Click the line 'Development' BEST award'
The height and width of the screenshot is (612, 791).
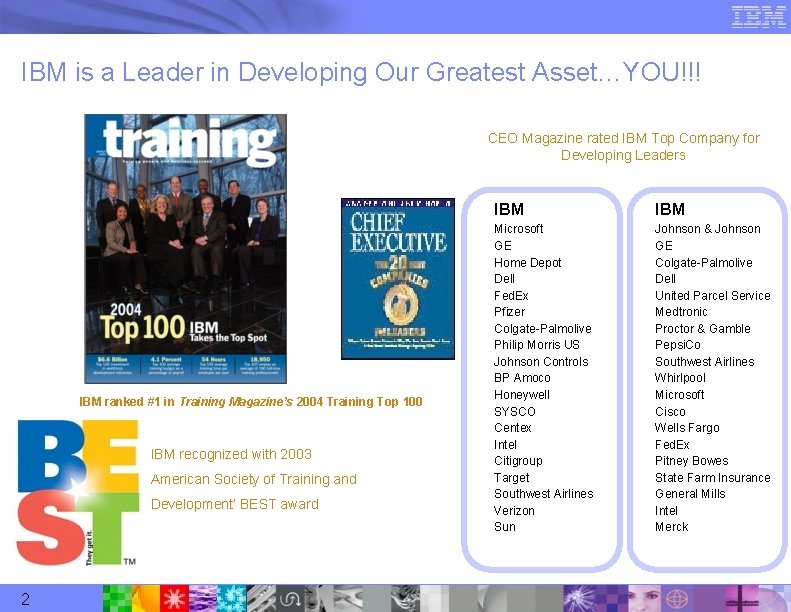[235, 504]
